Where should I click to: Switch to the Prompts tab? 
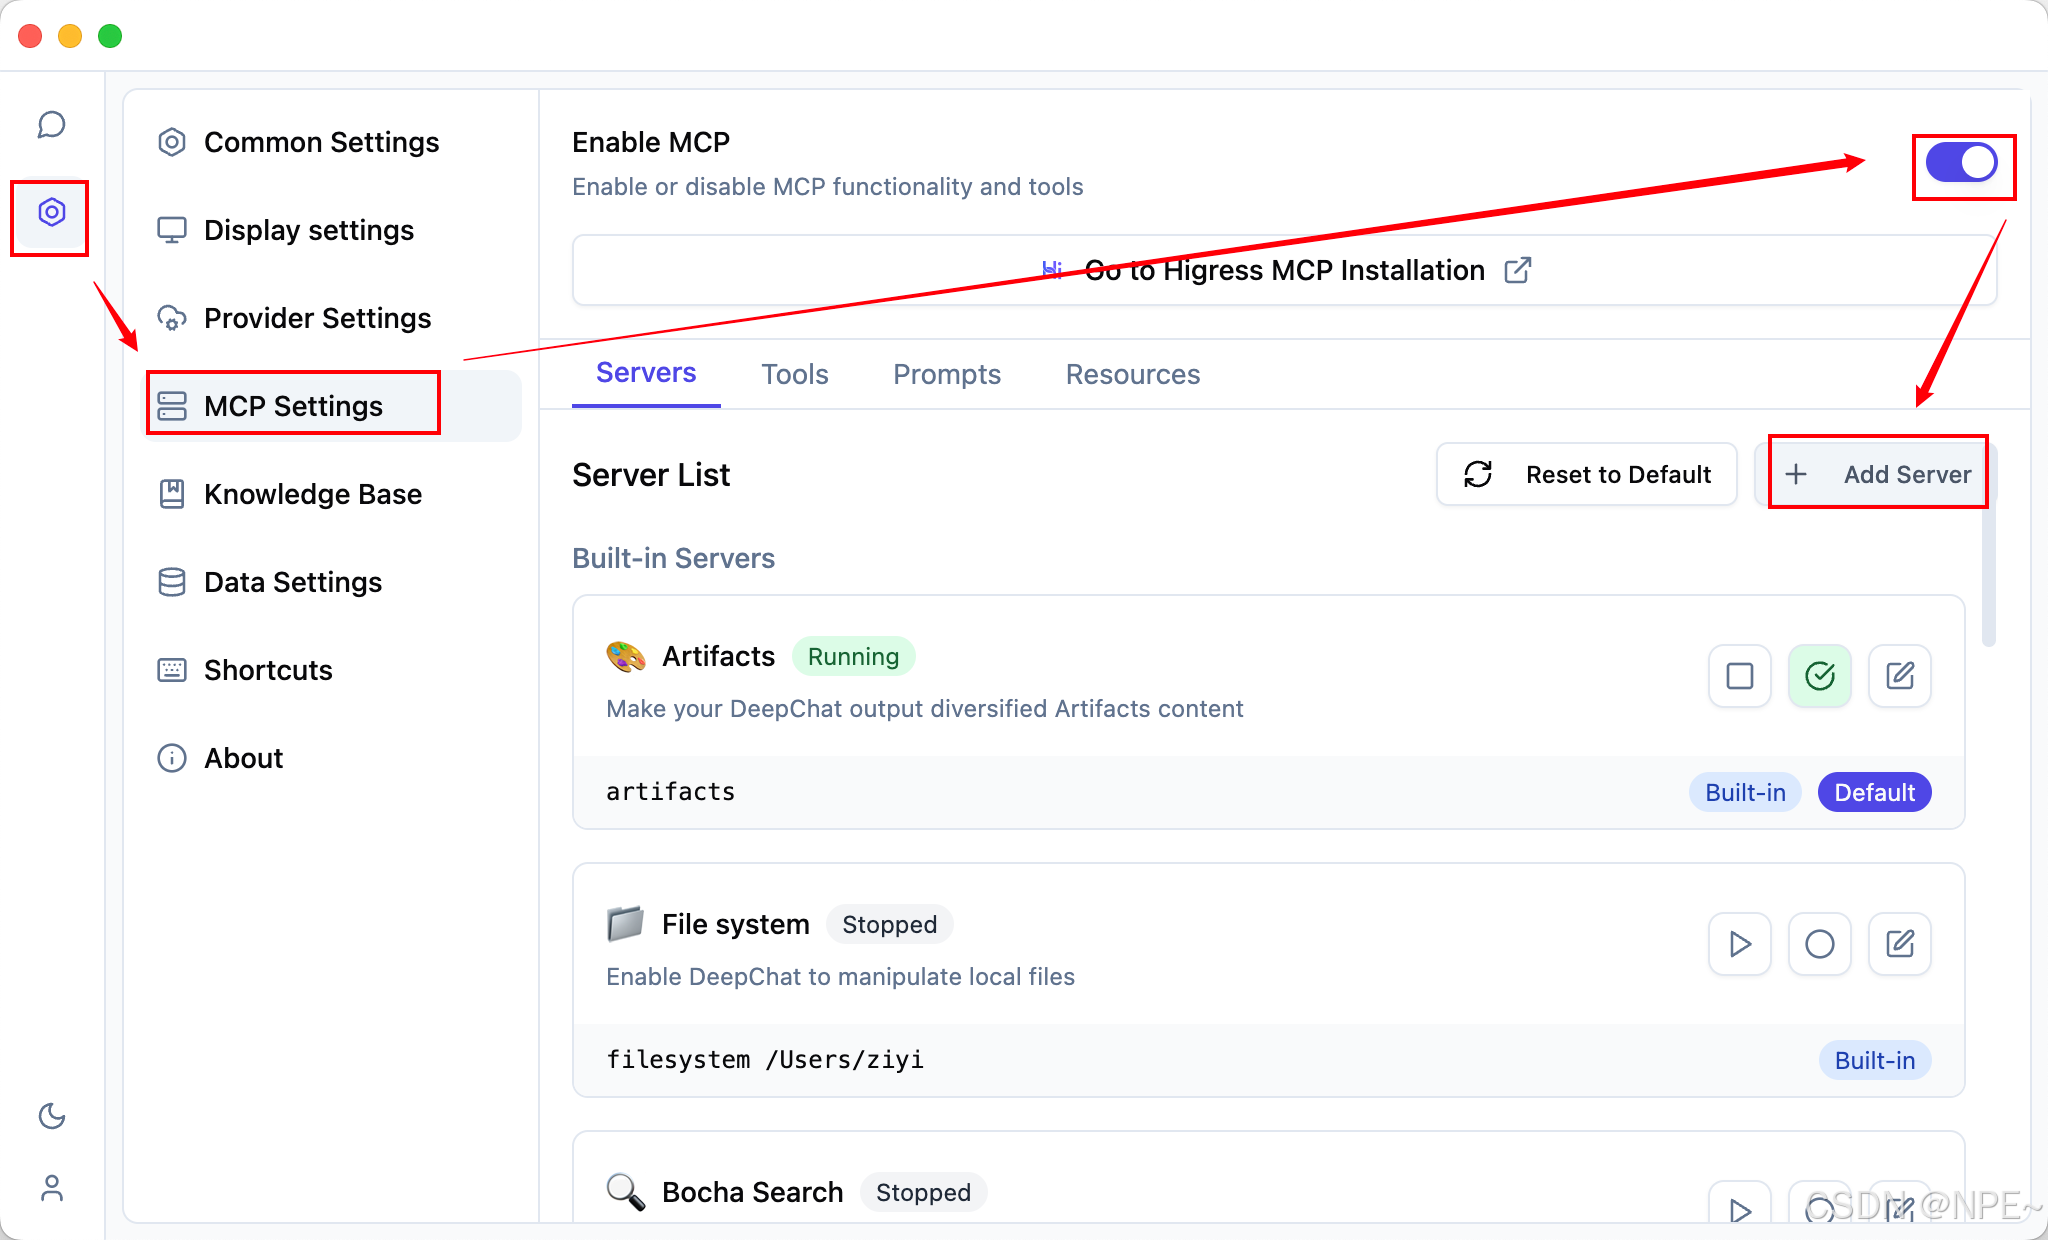[946, 374]
